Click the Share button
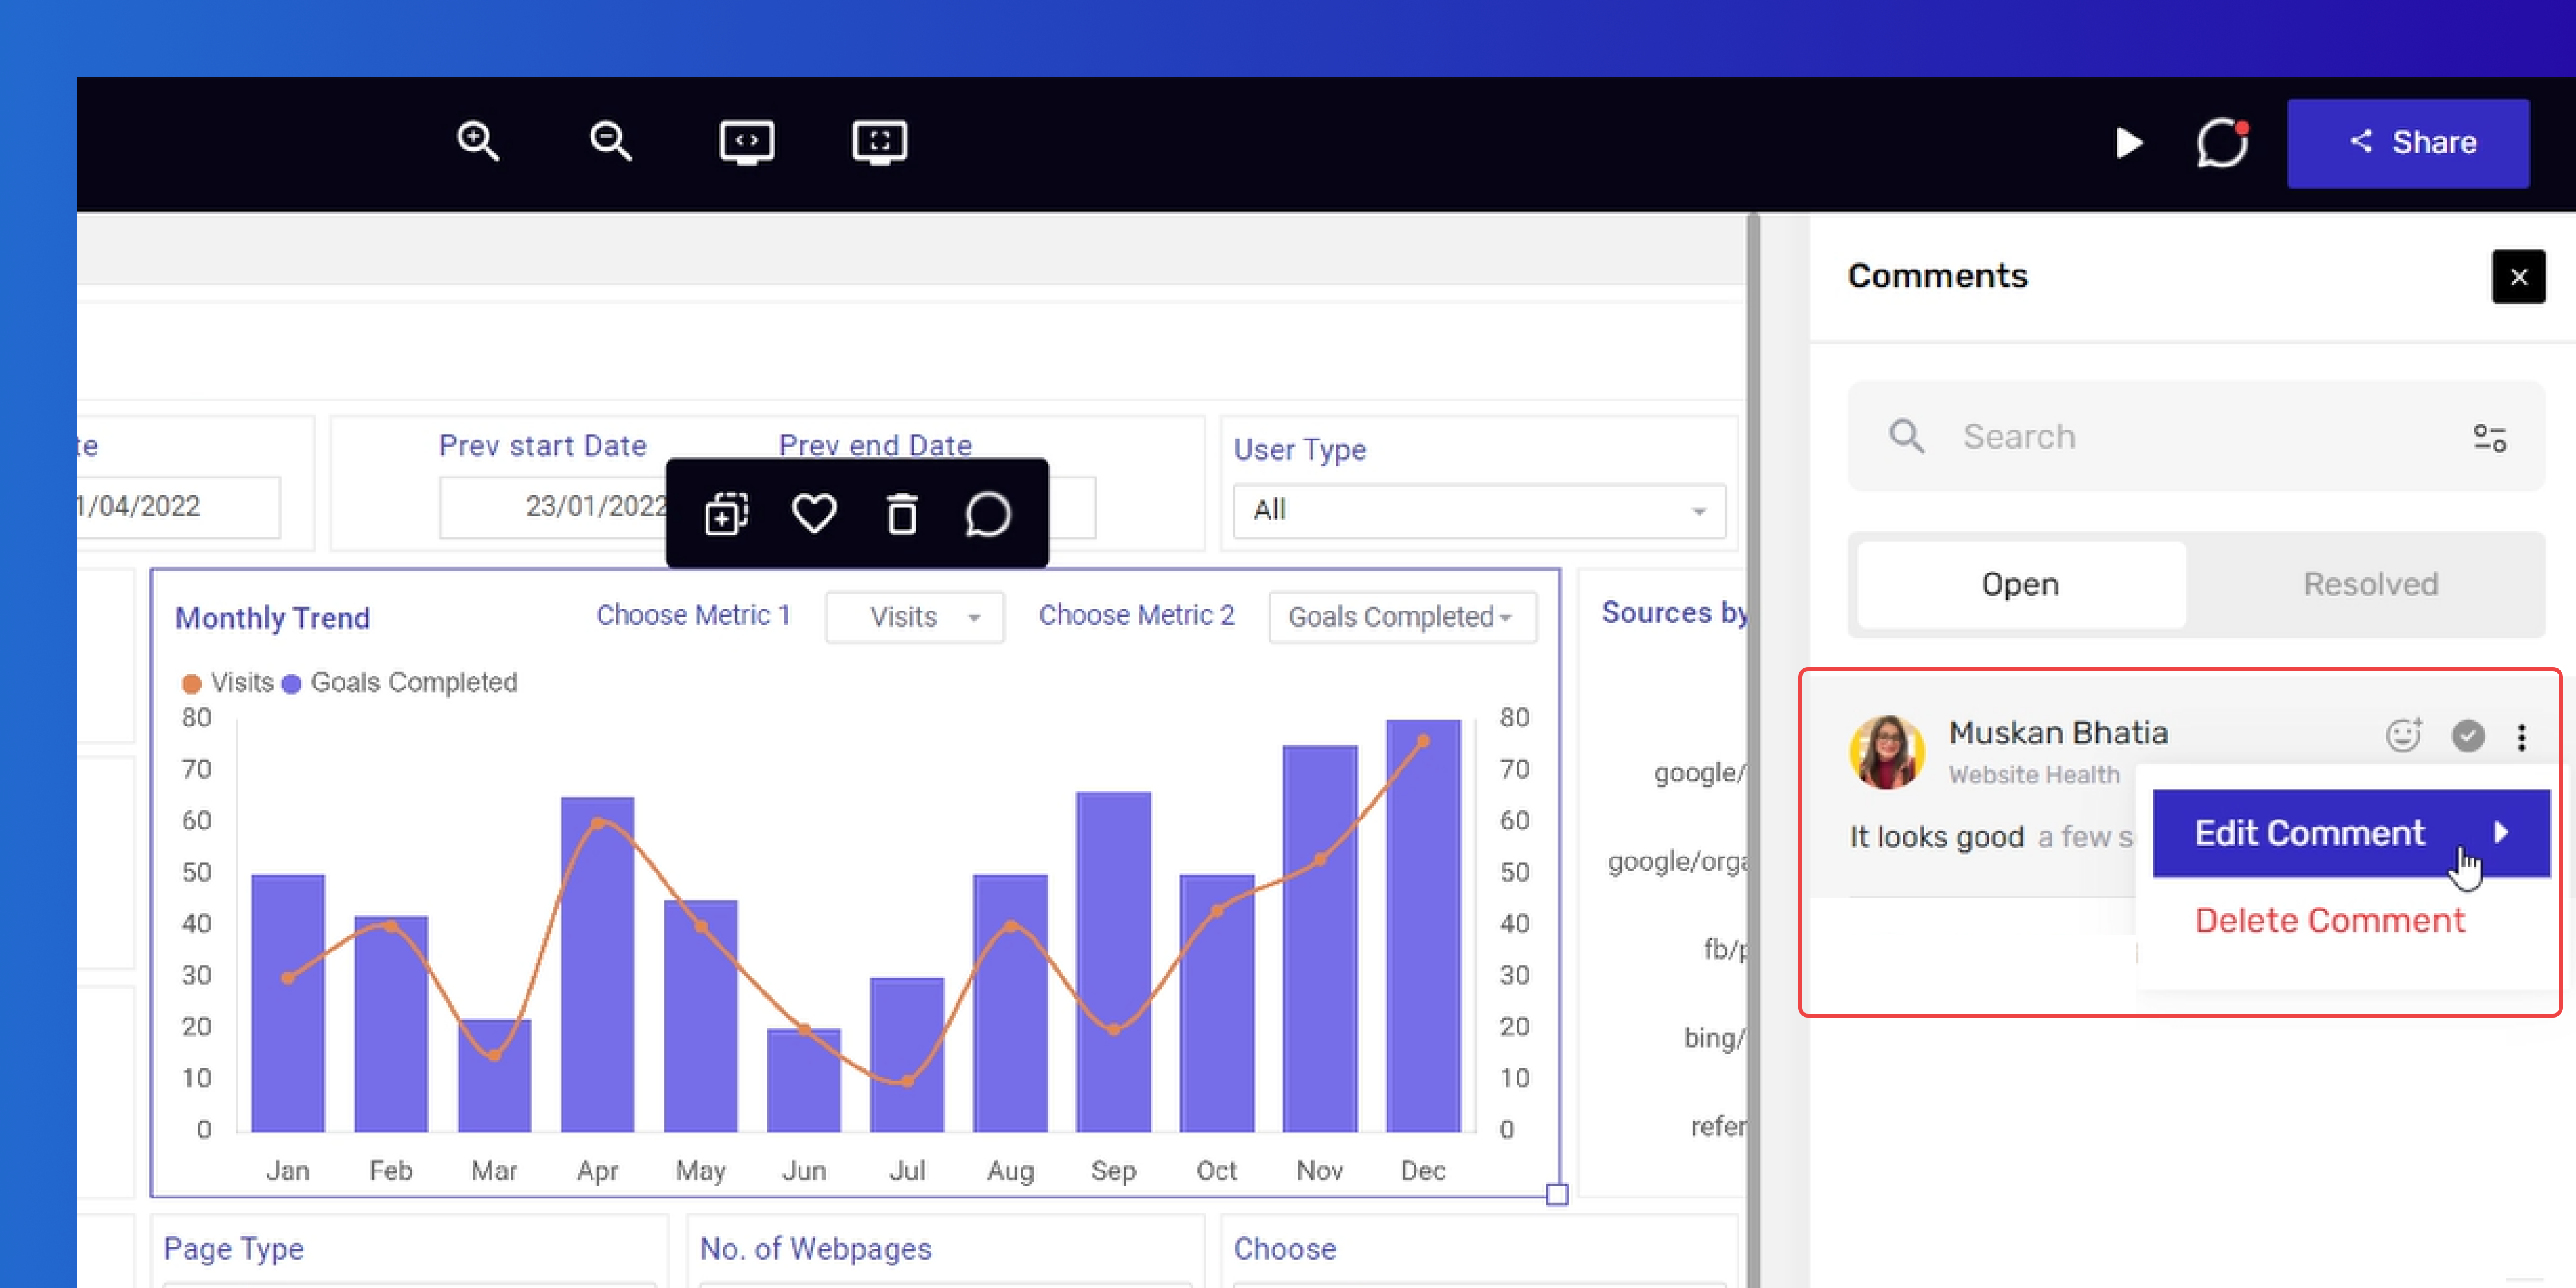 coord(2408,142)
